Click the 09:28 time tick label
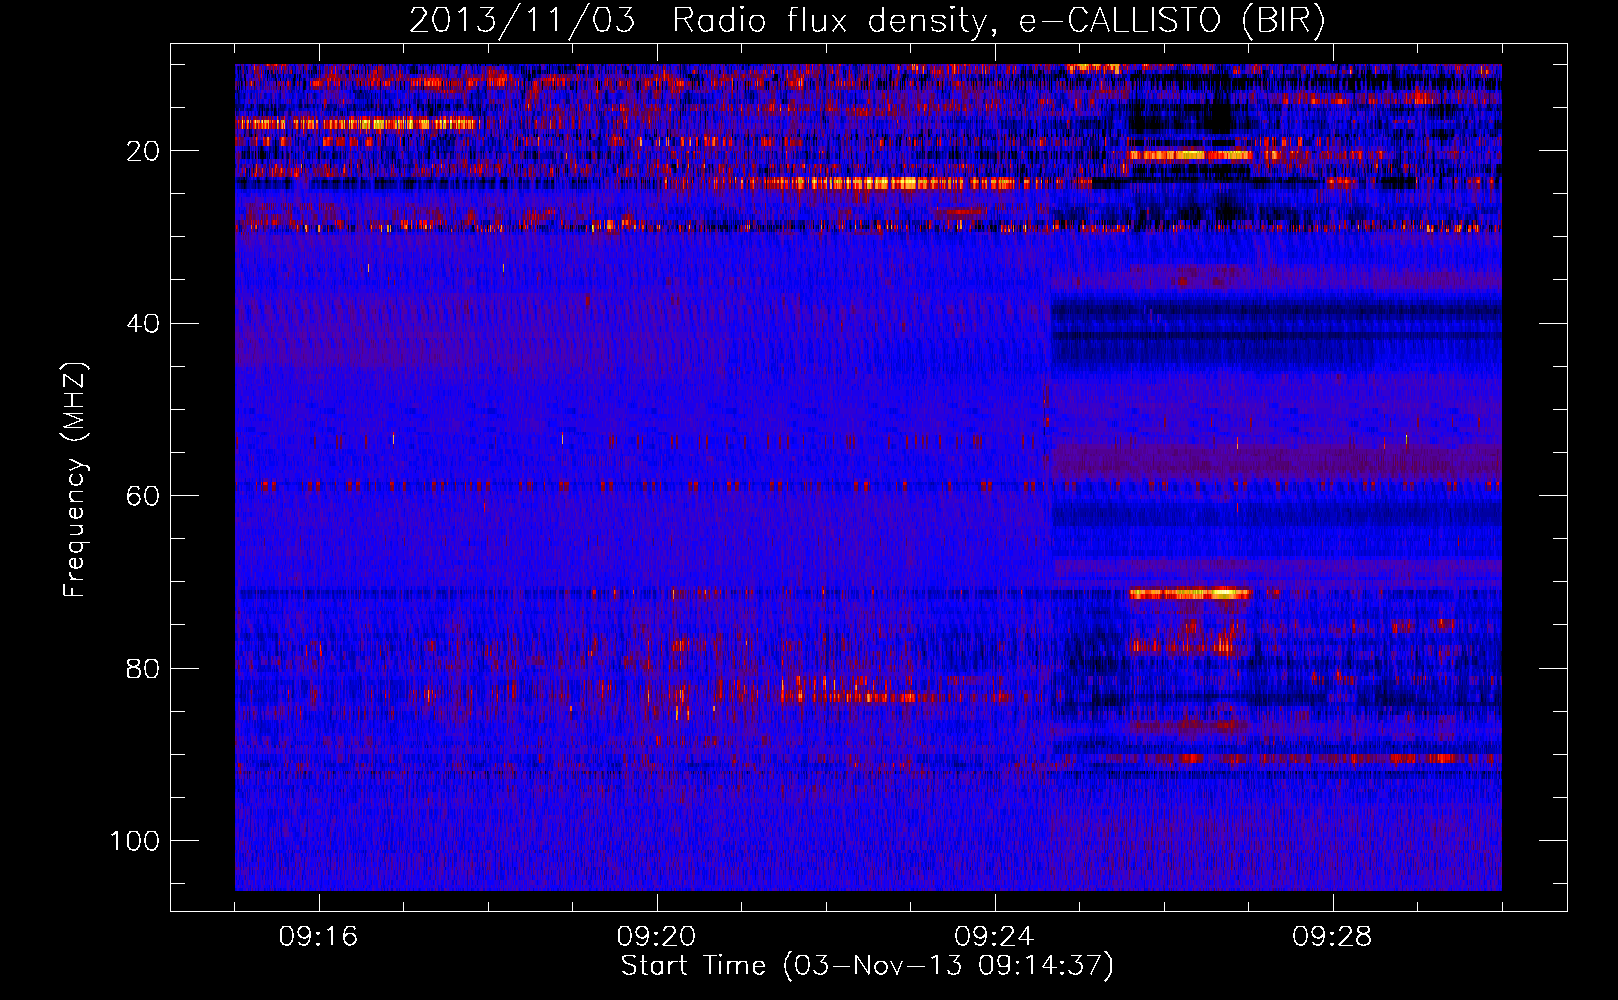This screenshot has width=1618, height=1000. [1333, 937]
